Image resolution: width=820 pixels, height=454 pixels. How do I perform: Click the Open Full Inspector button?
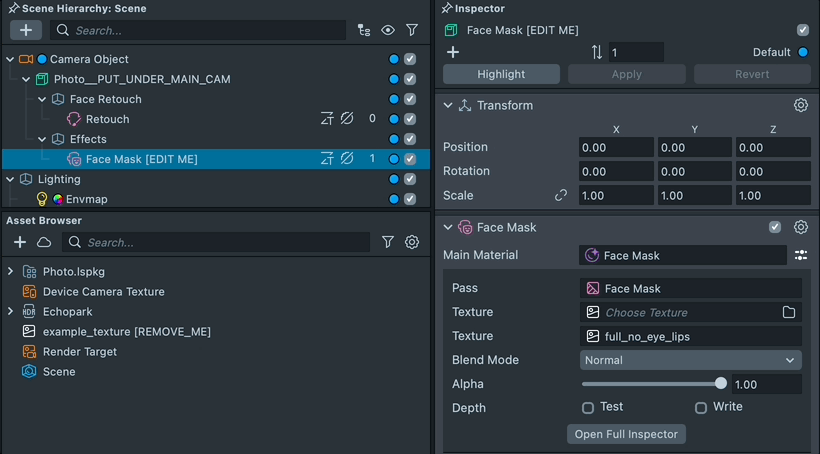coord(626,434)
